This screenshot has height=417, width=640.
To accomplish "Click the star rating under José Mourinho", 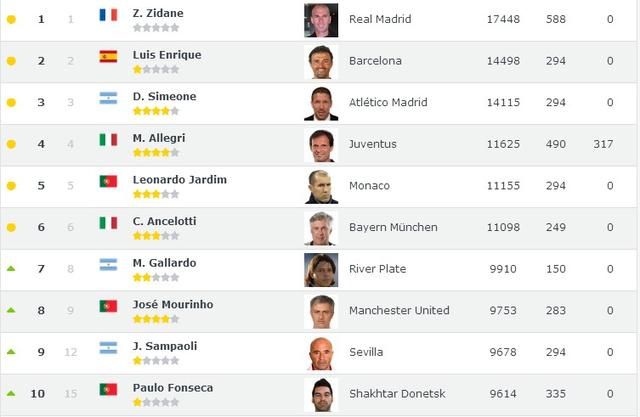I will point(156,319).
